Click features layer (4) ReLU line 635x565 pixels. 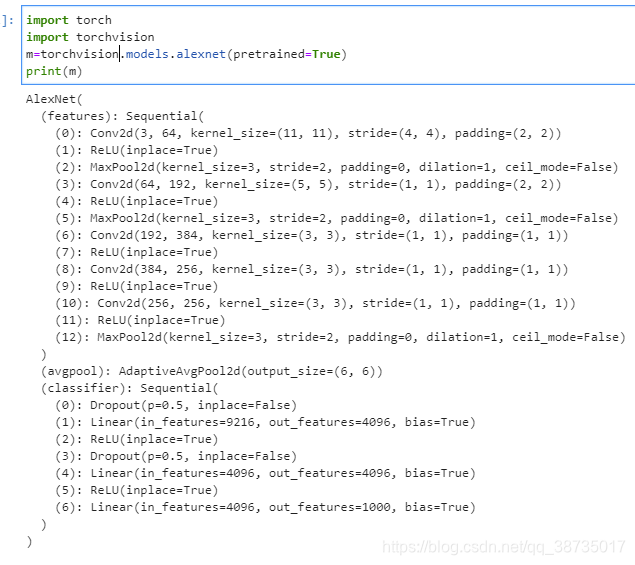tap(136, 201)
